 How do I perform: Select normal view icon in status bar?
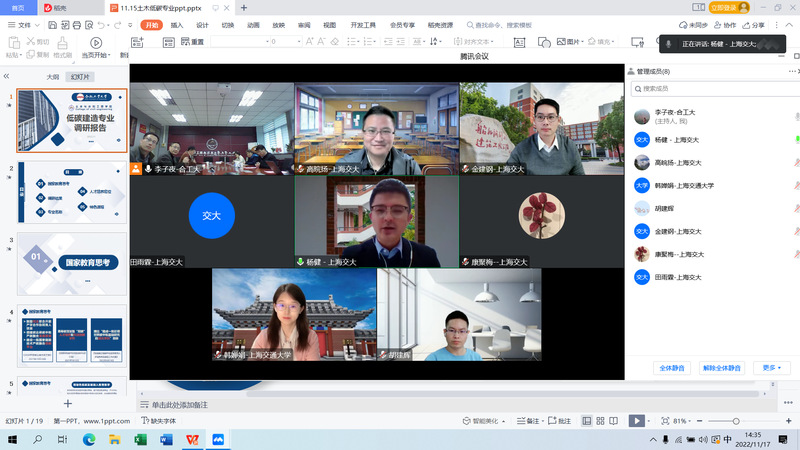click(587, 421)
